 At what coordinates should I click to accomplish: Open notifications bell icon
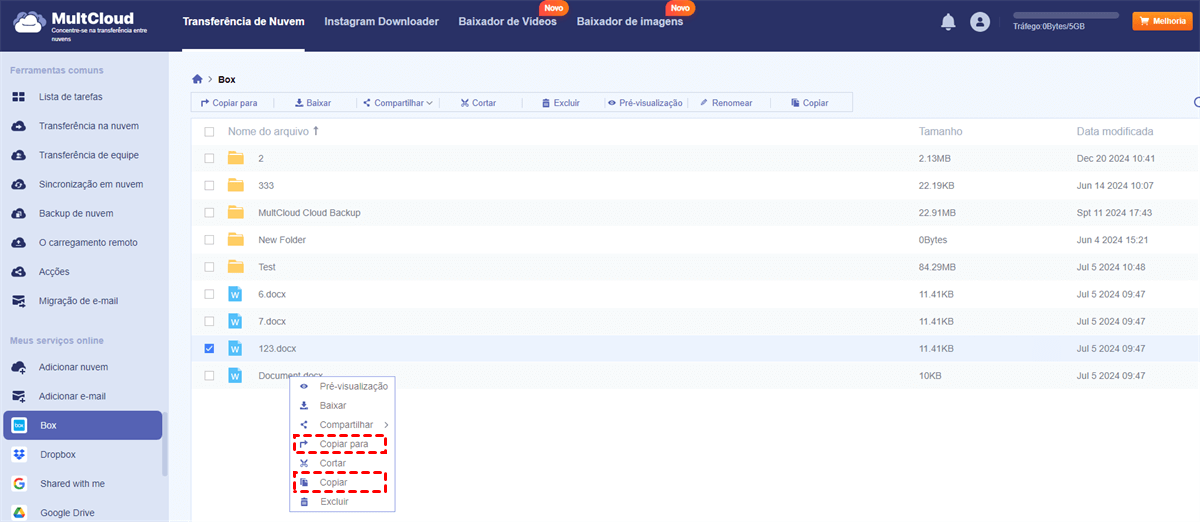(948, 22)
